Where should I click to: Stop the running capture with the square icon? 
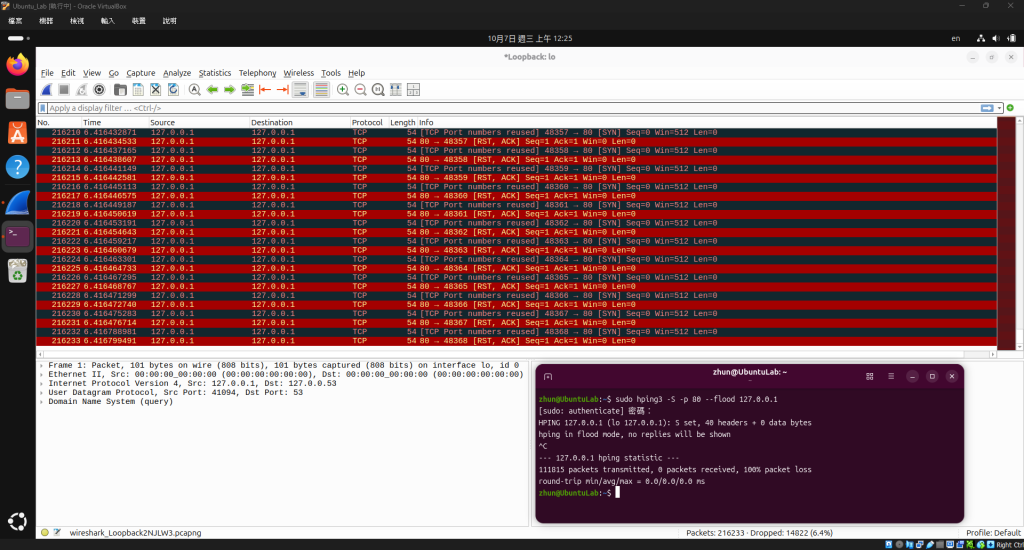point(64,90)
